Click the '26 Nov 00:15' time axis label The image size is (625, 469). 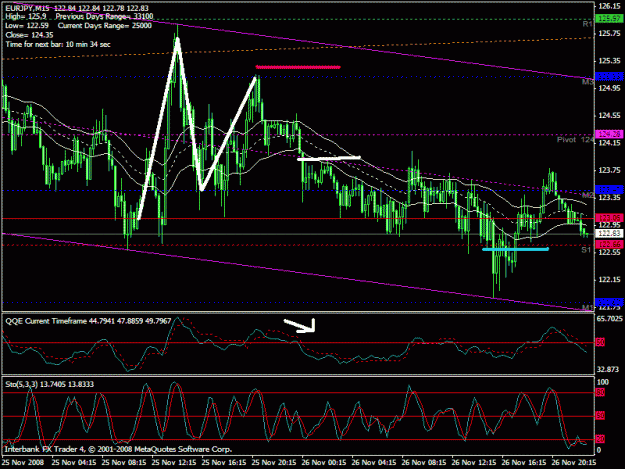click(324, 463)
